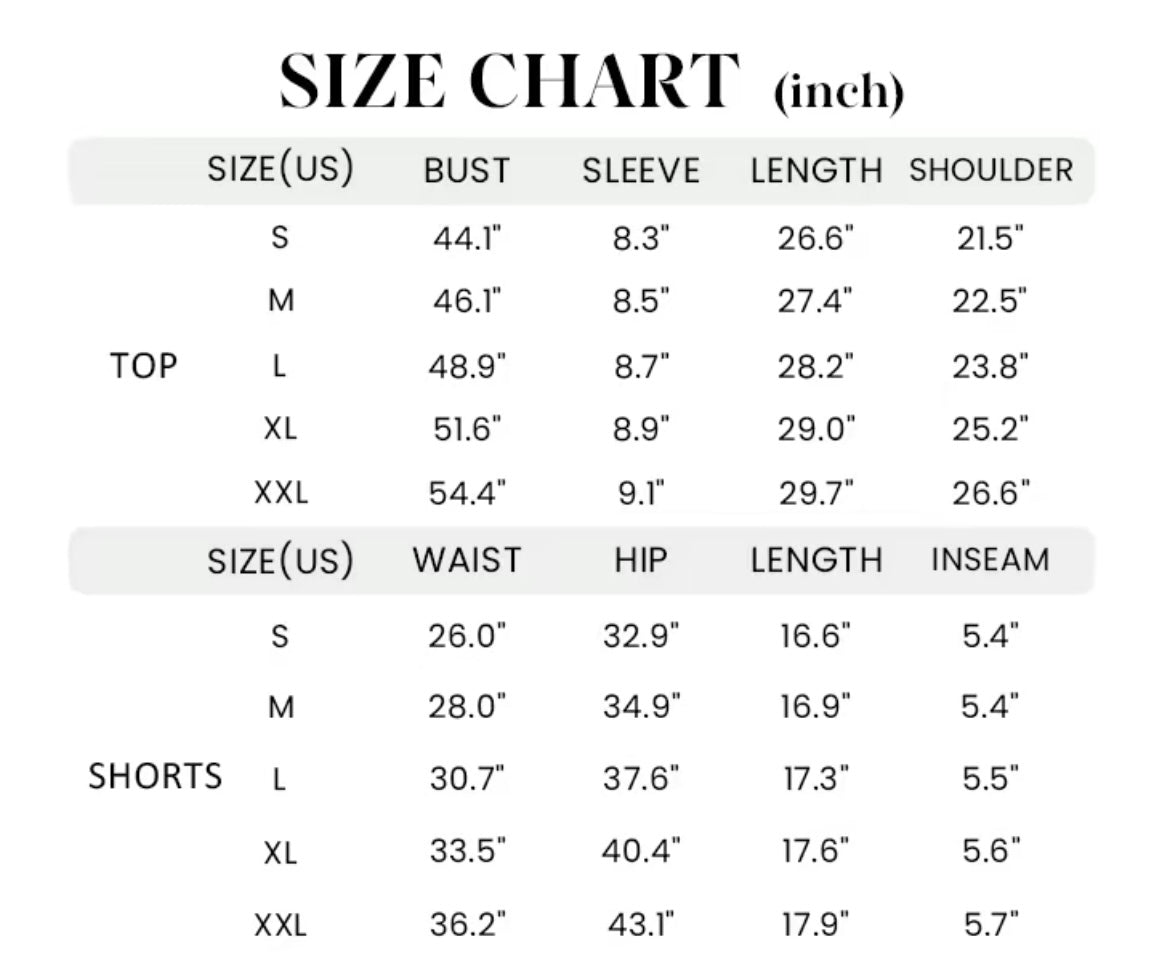Select the WAIST column header
Image resolution: width=1170 pixels, height=980 pixels.
[467, 561]
